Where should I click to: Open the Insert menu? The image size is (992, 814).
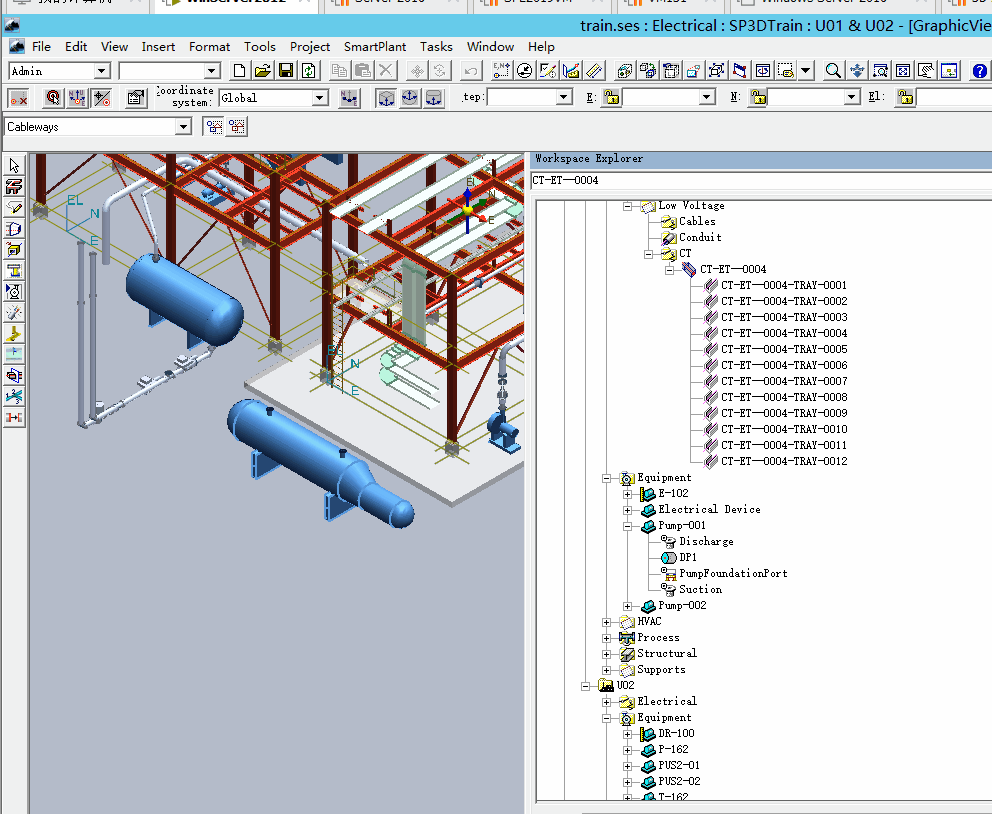click(158, 47)
